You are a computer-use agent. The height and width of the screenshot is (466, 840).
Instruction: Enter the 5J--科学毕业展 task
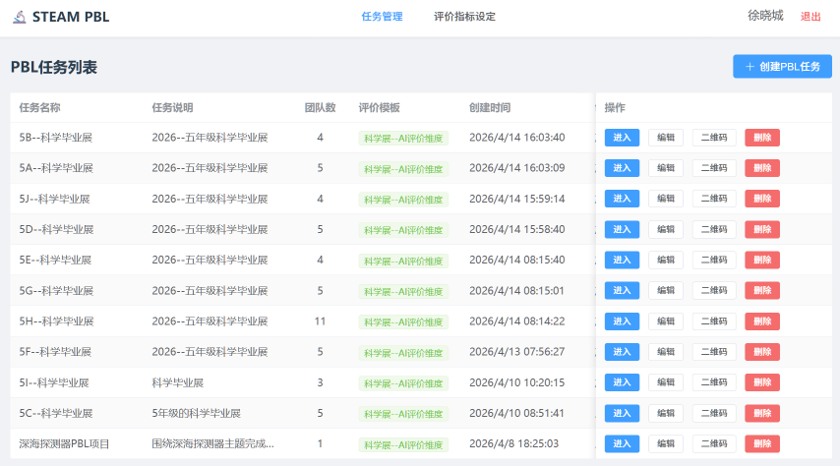622,199
